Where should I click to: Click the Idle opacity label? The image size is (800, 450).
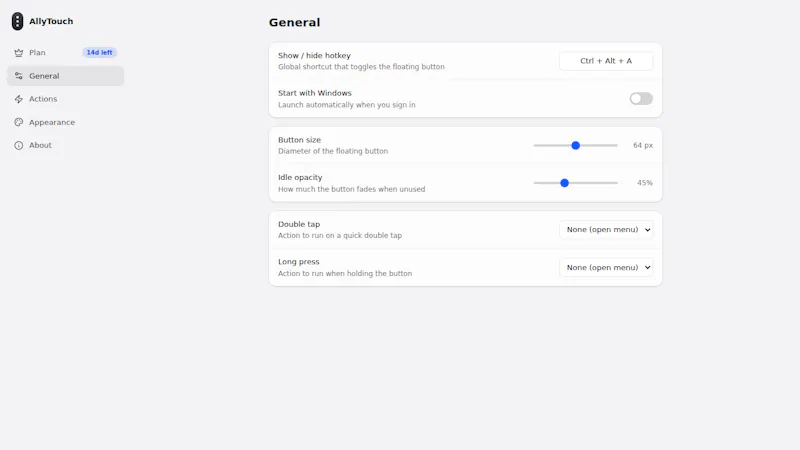coord(300,178)
